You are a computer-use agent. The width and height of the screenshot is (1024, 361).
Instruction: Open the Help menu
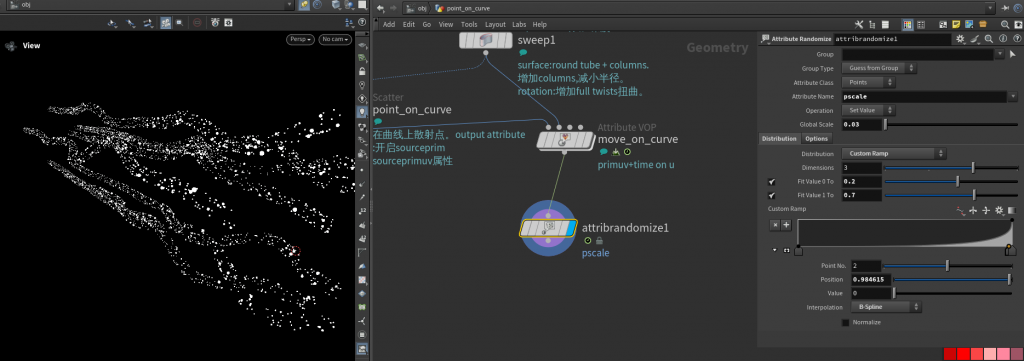pyautogui.click(x=539, y=25)
